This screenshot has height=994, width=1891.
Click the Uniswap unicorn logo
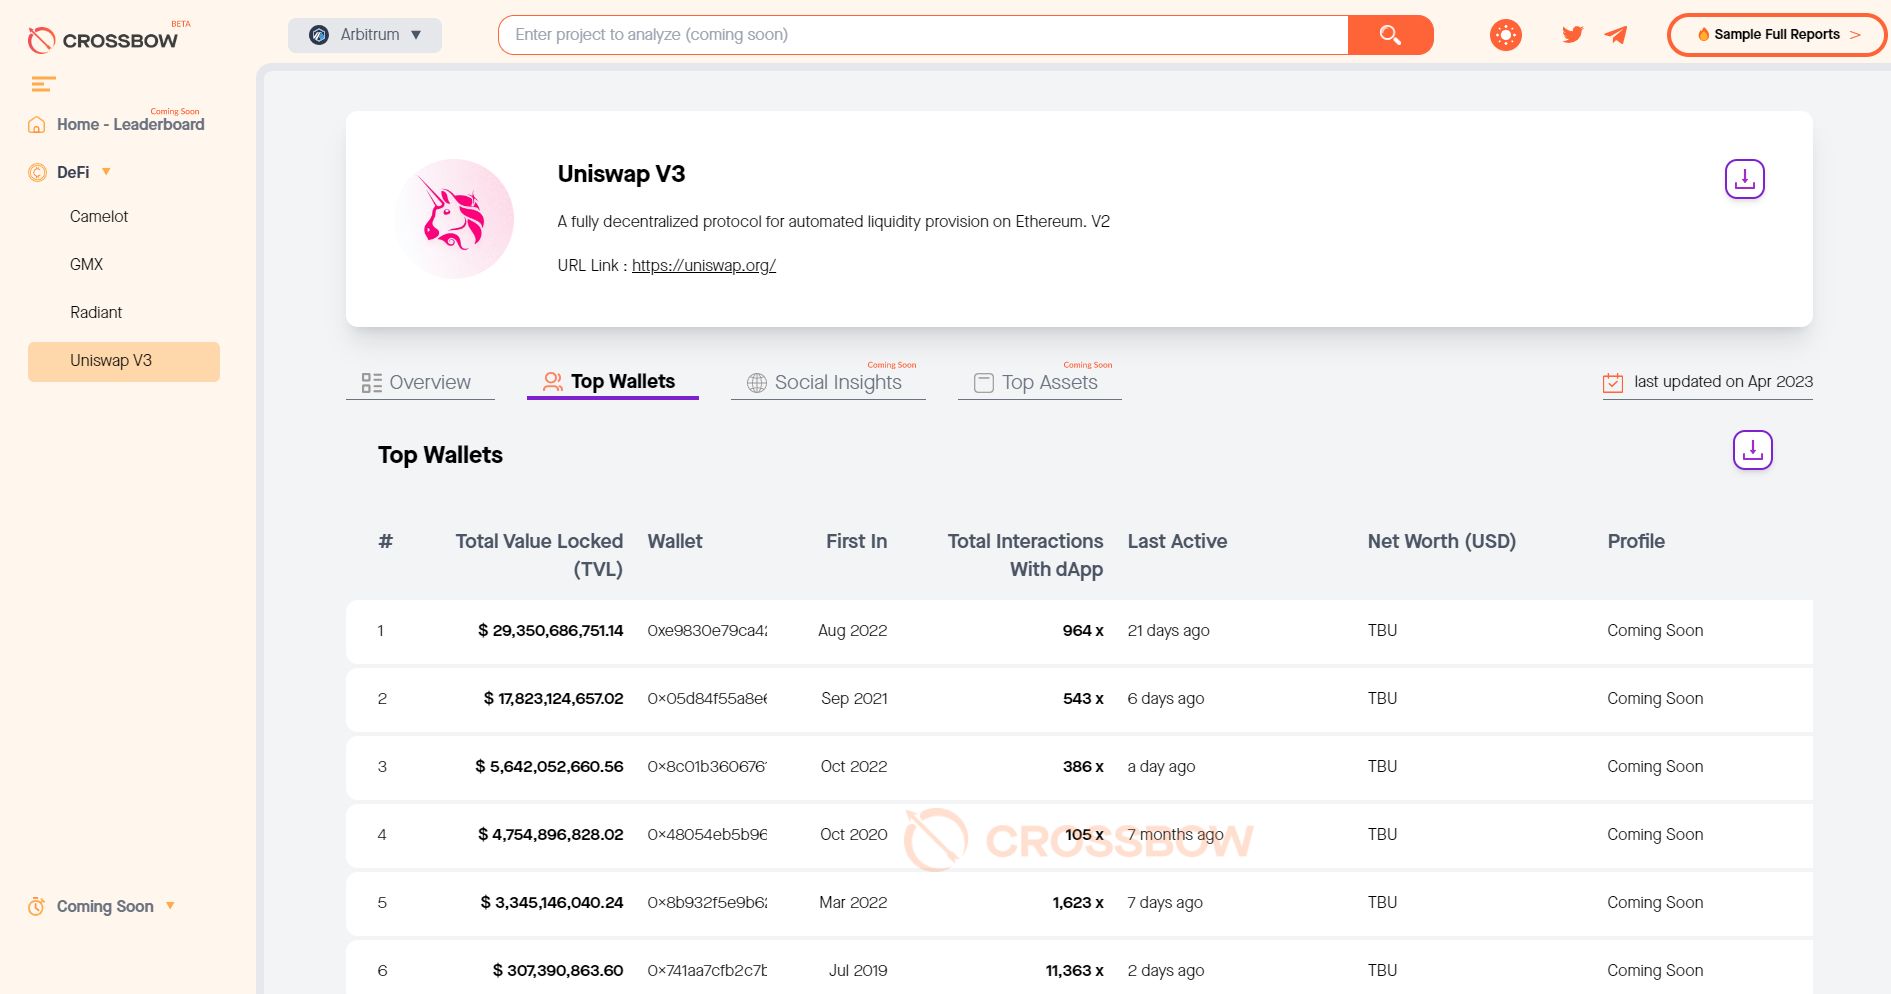(454, 219)
